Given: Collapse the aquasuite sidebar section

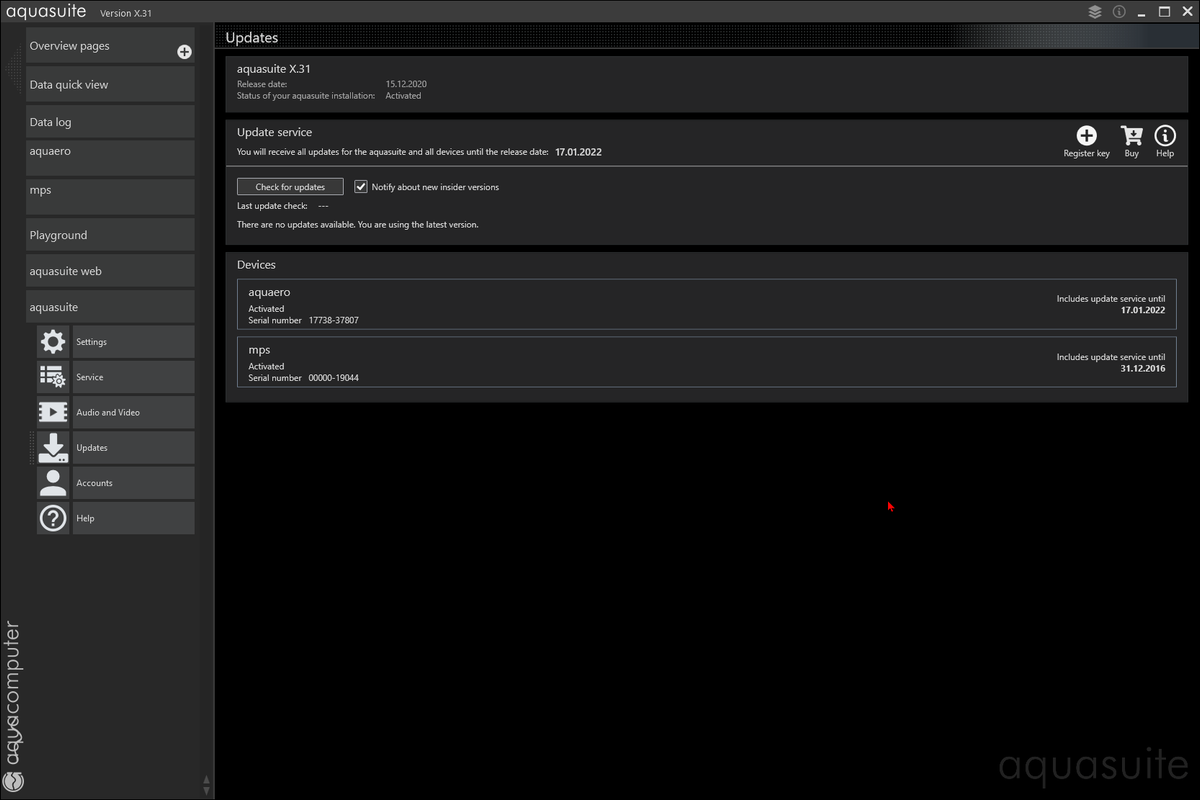Looking at the screenshot, I should click(110, 307).
